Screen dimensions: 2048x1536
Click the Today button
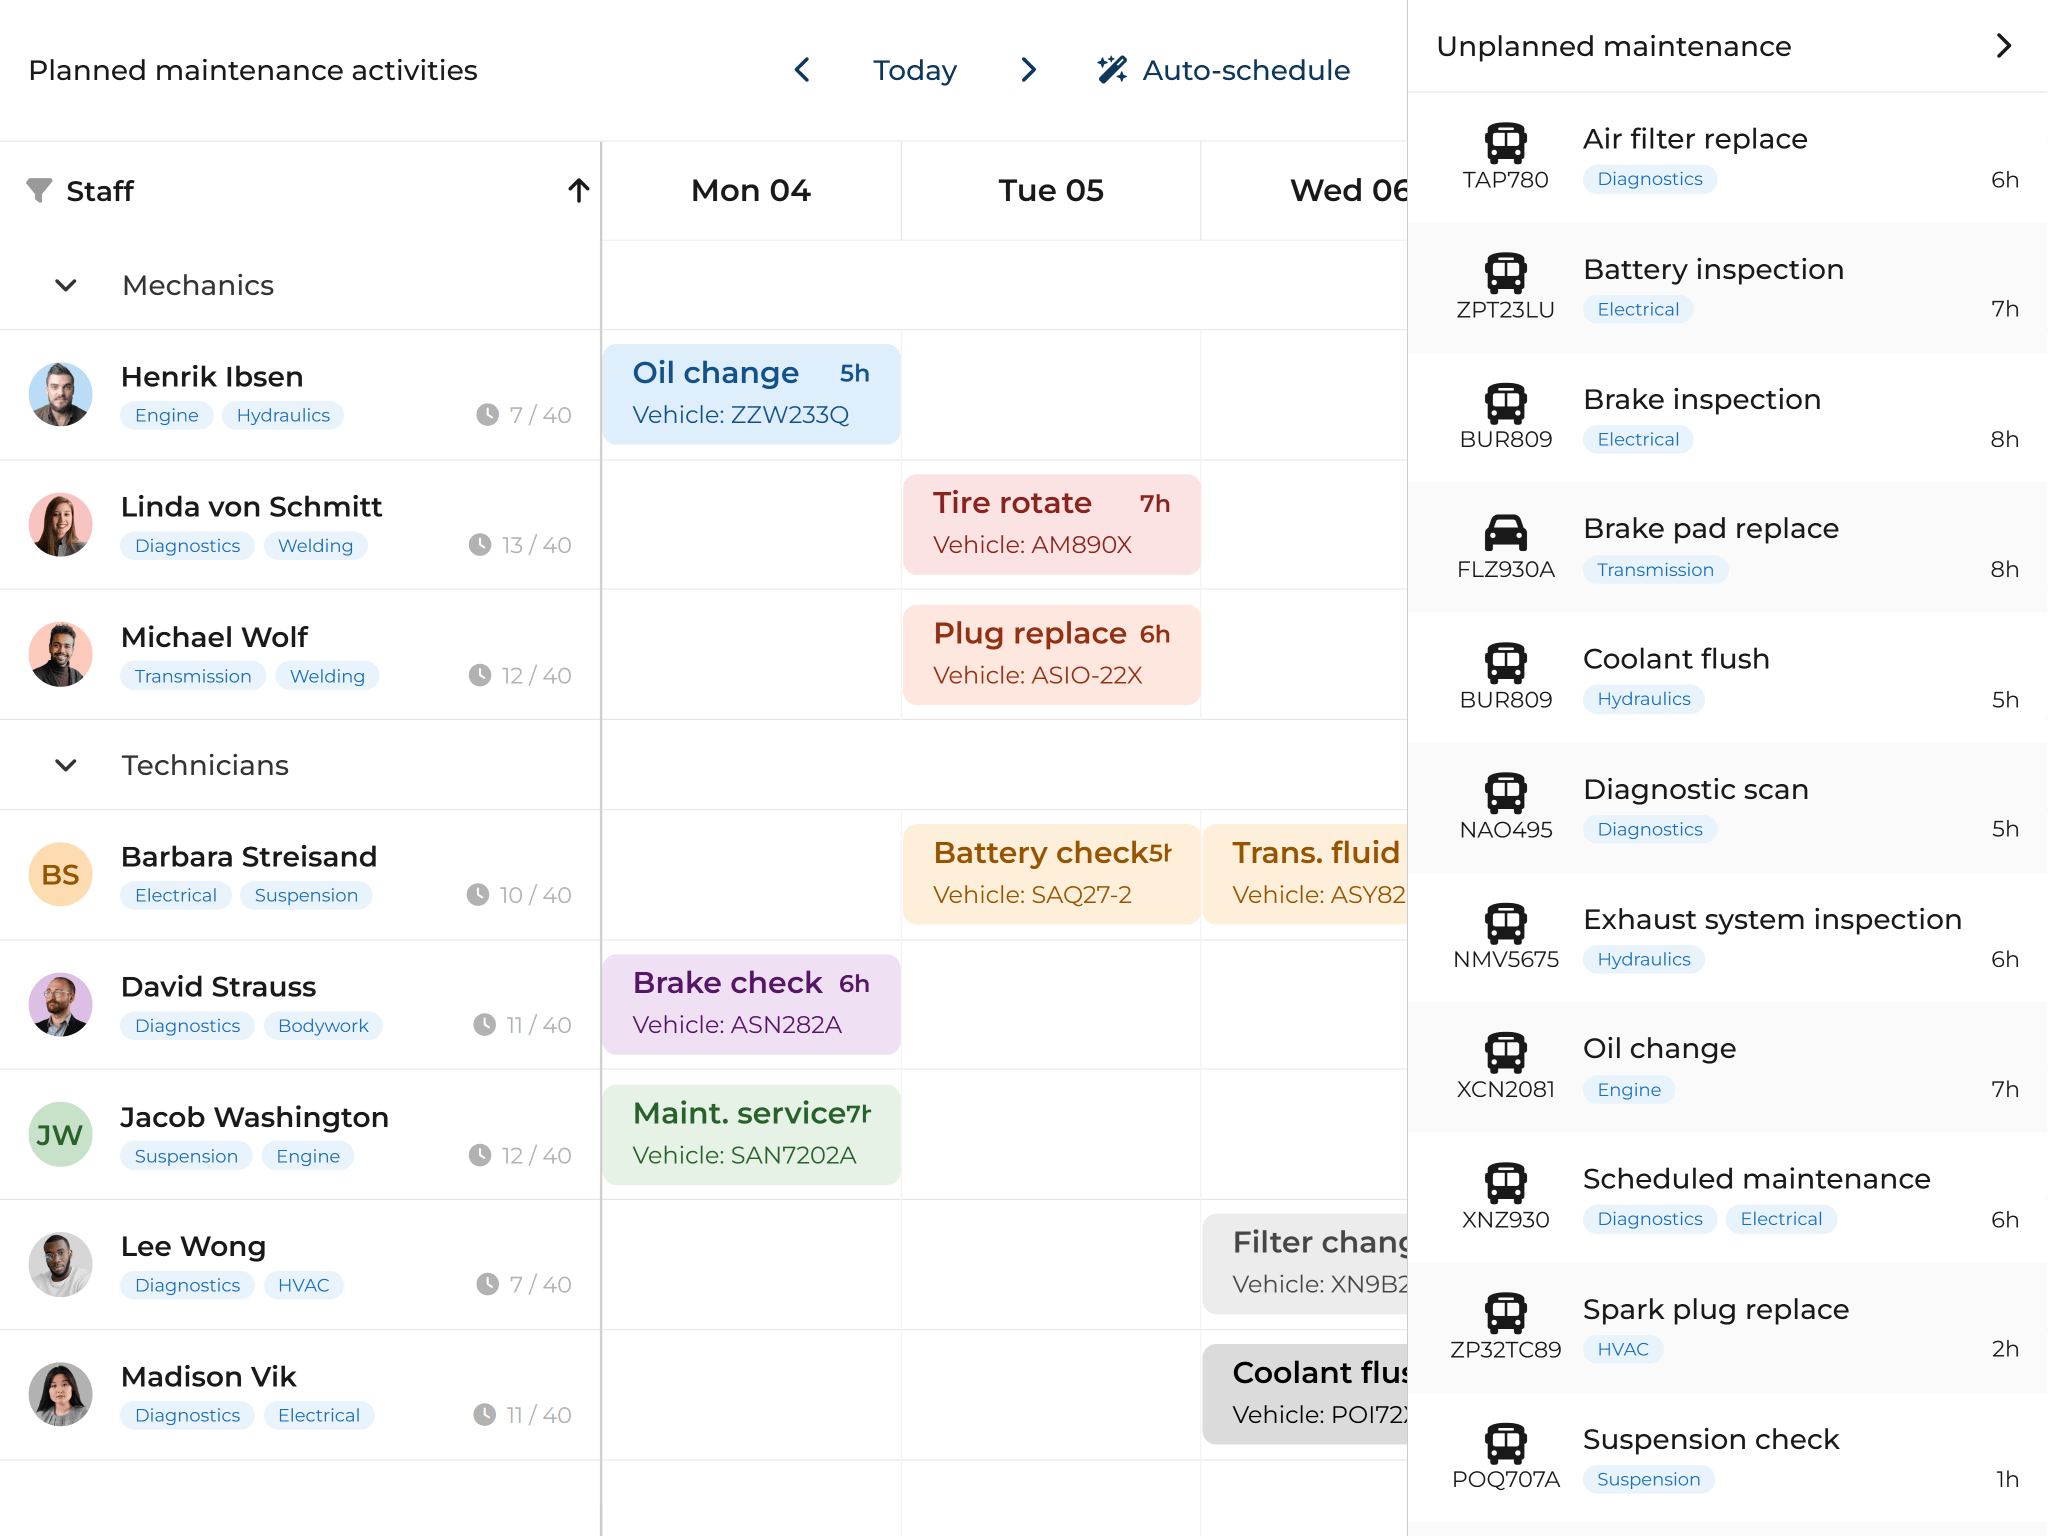coord(914,70)
